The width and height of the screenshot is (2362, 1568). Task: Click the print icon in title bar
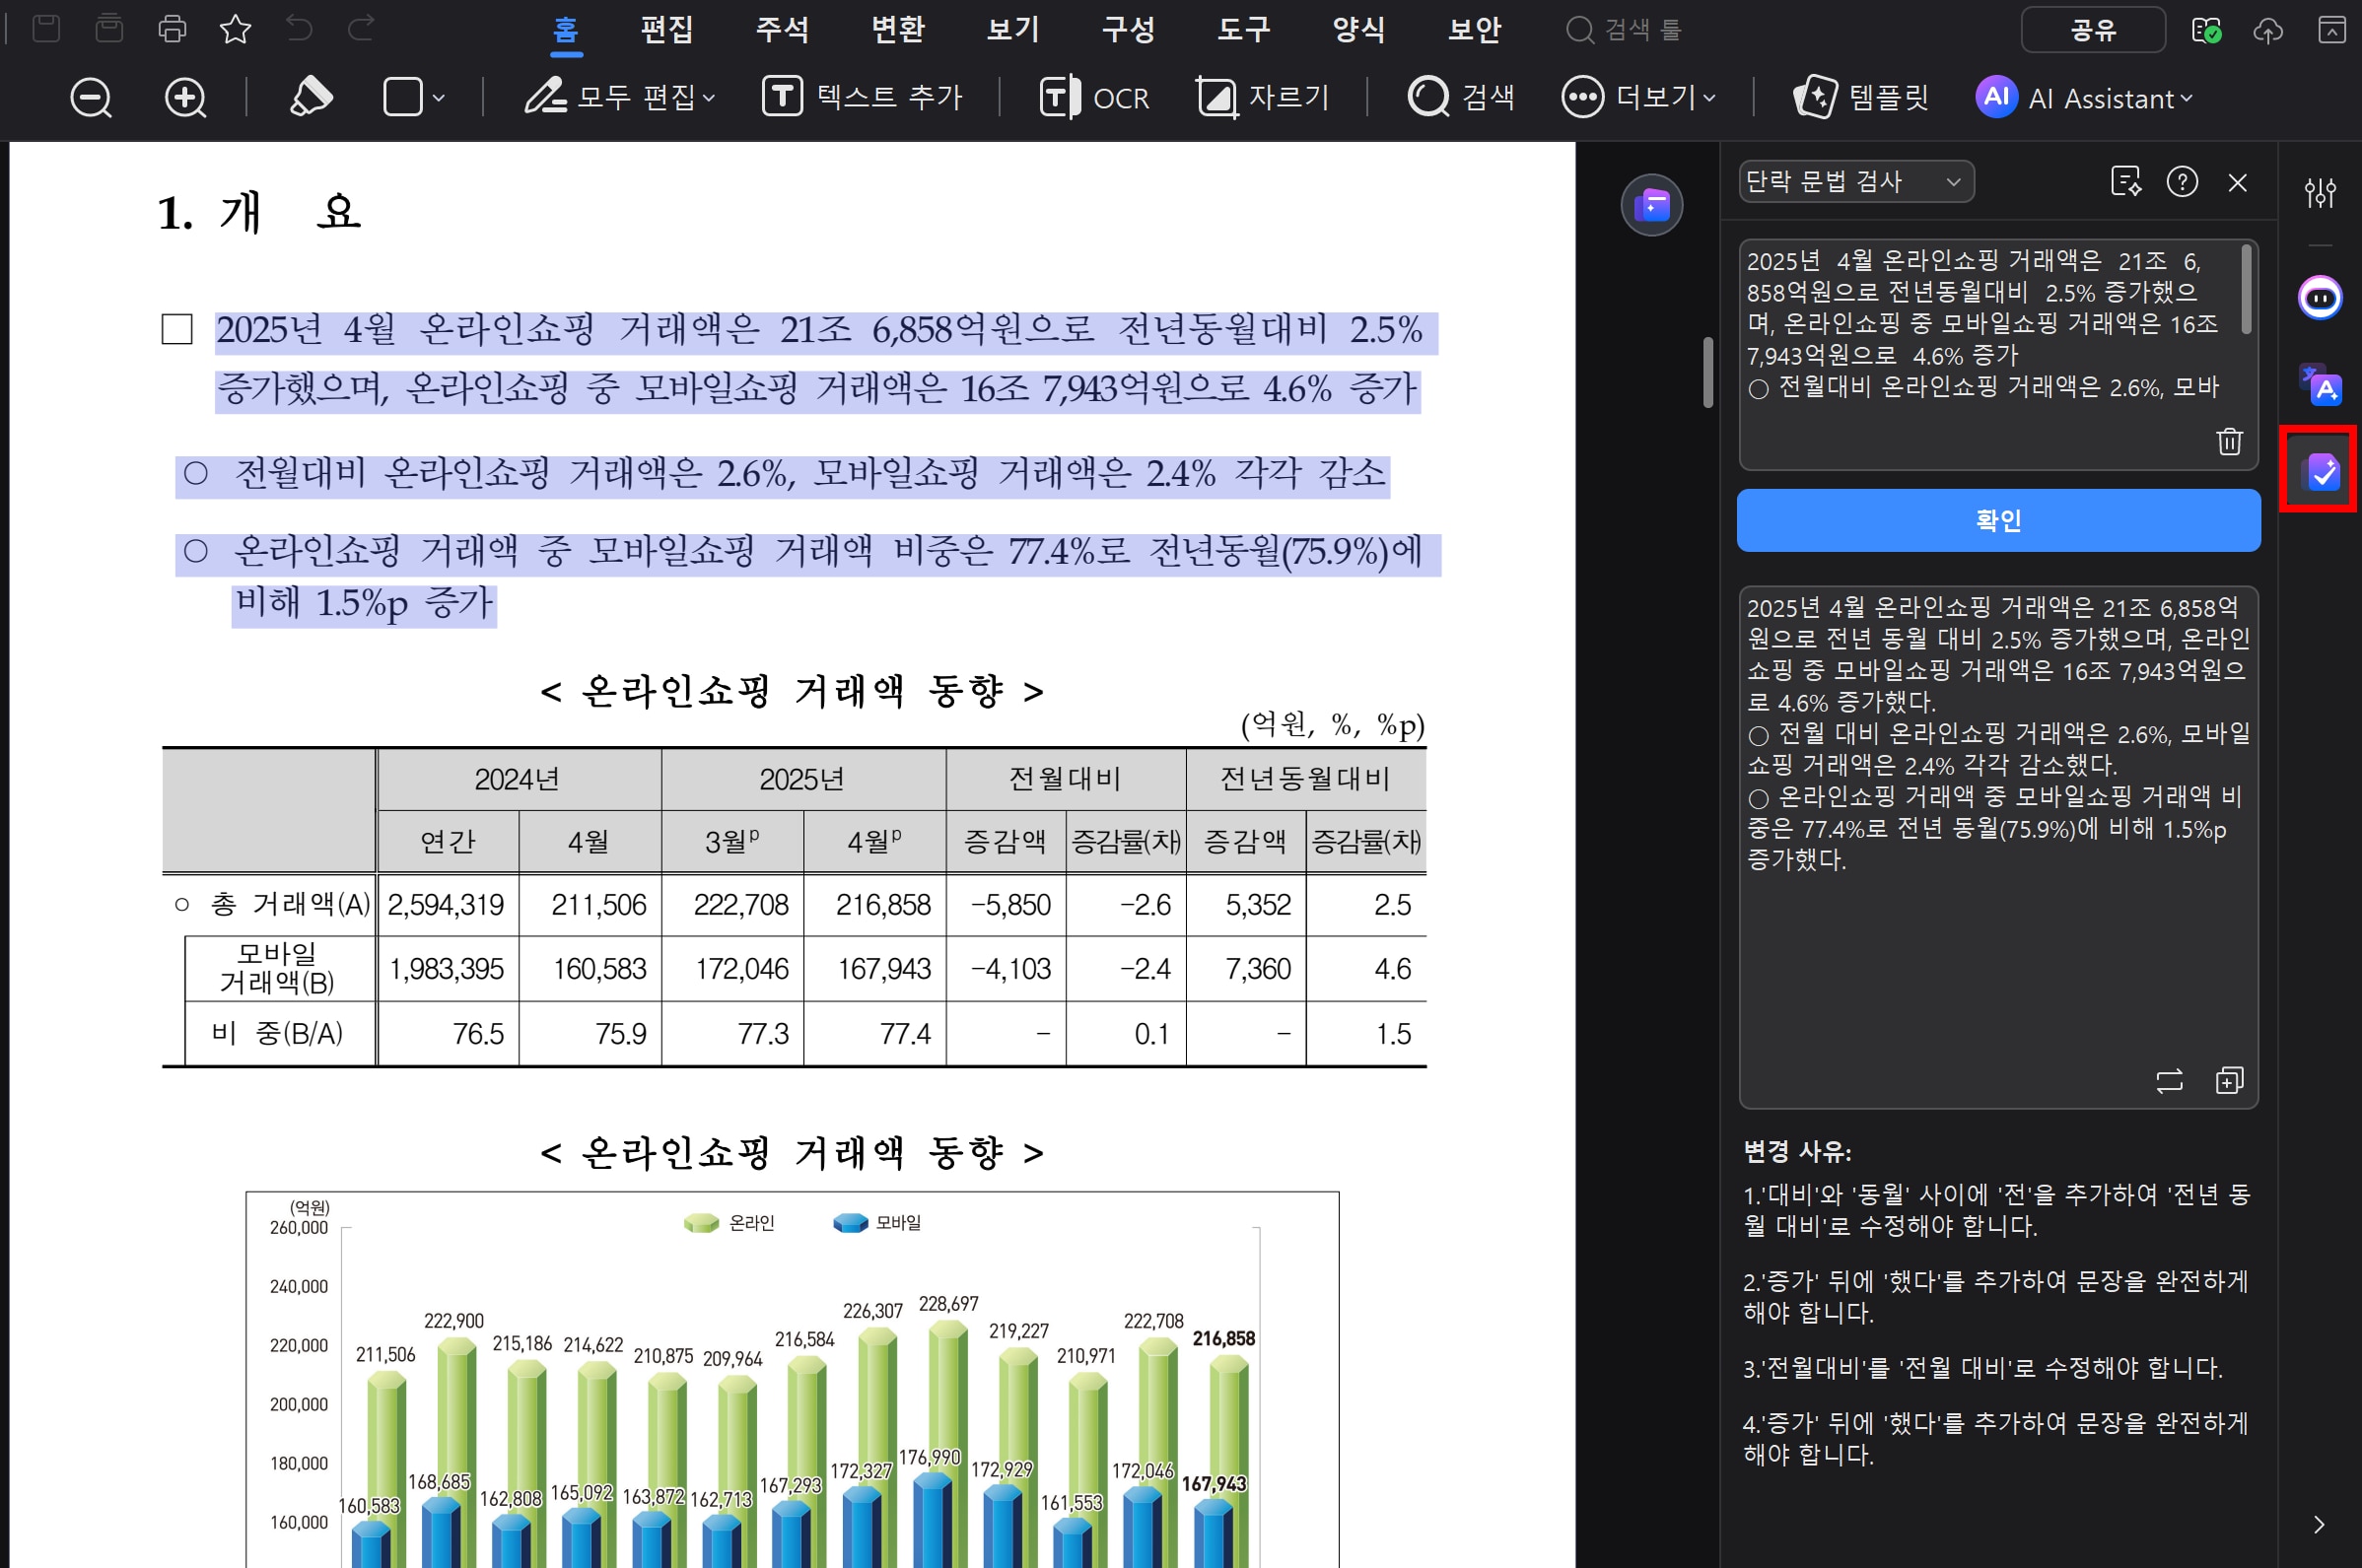click(172, 28)
